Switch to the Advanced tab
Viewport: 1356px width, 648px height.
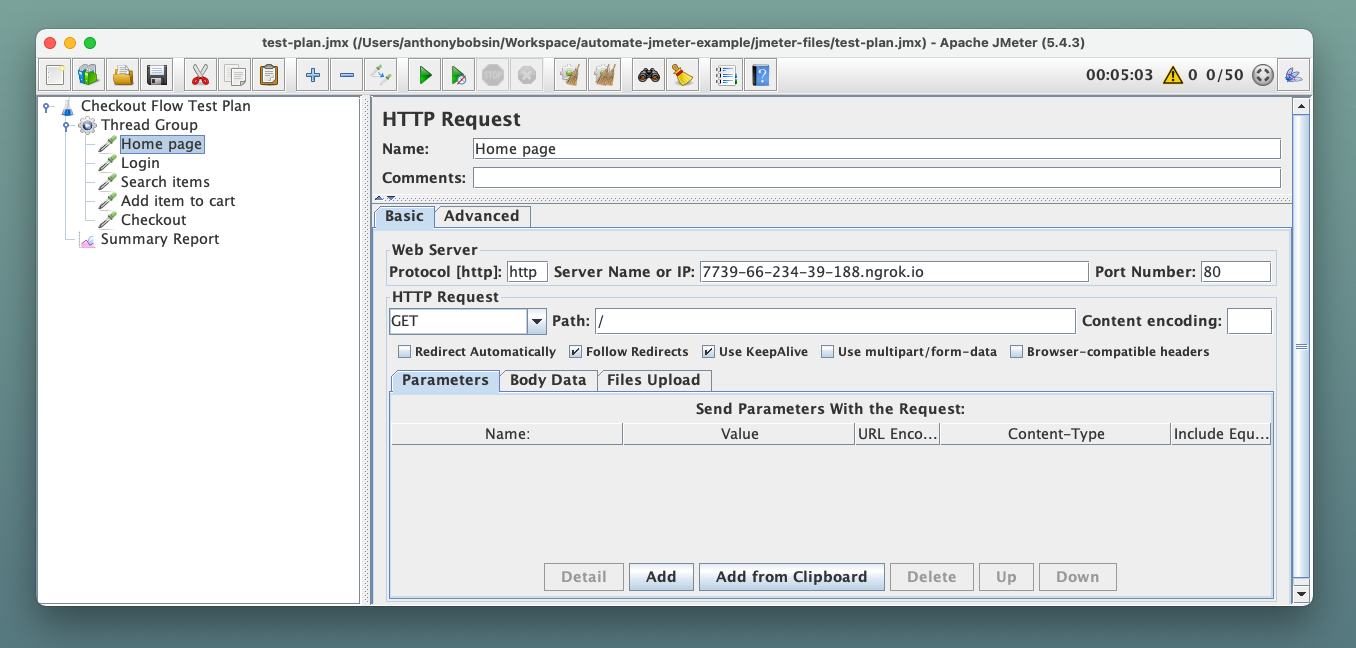tap(482, 216)
